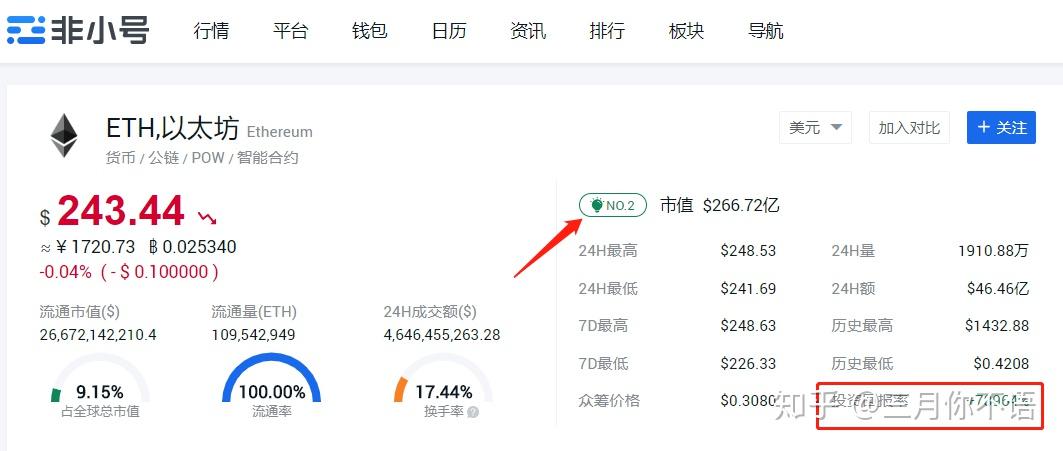Click the -0.04% change text
1063x451 pixels.
[66, 272]
